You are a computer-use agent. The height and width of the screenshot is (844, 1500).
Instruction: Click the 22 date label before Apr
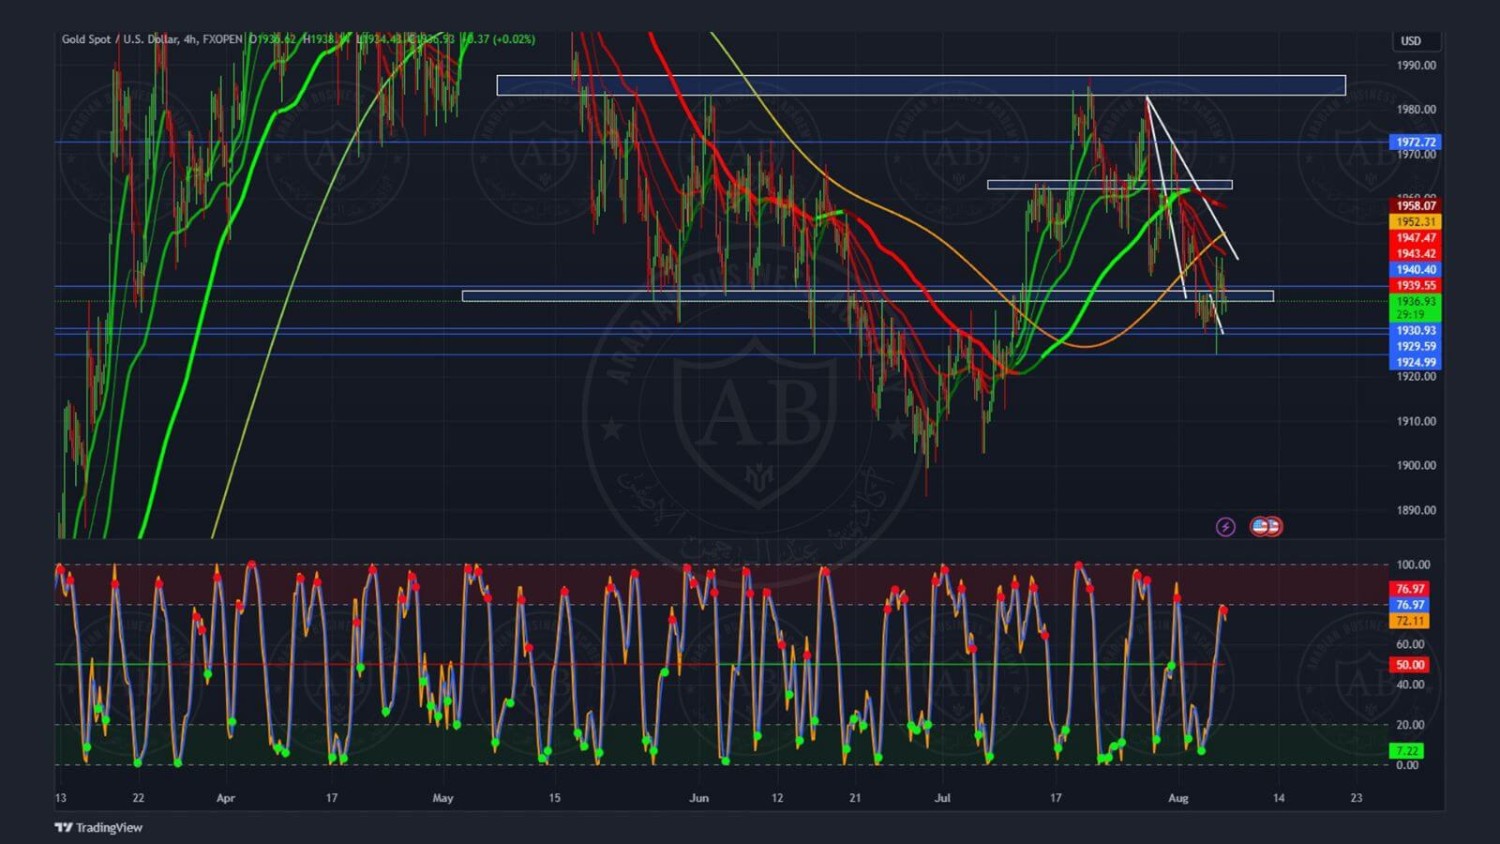[138, 798]
